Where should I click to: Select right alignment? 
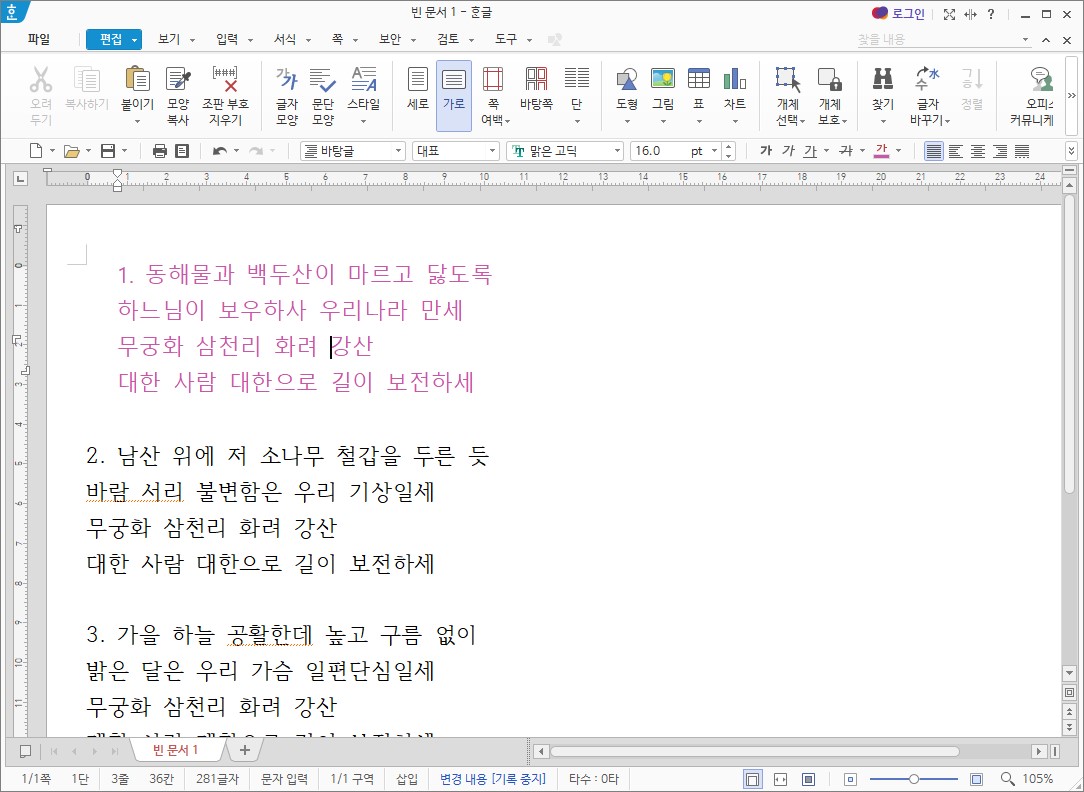(1000, 151)
